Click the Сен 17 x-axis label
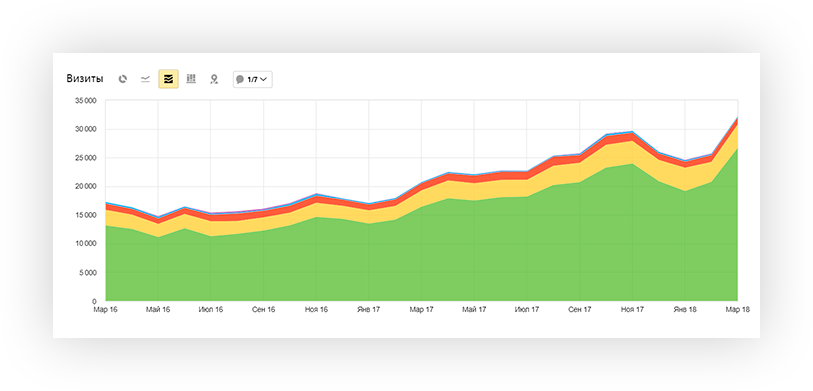Viewport: 813px width, 391px height. [580, 310]
